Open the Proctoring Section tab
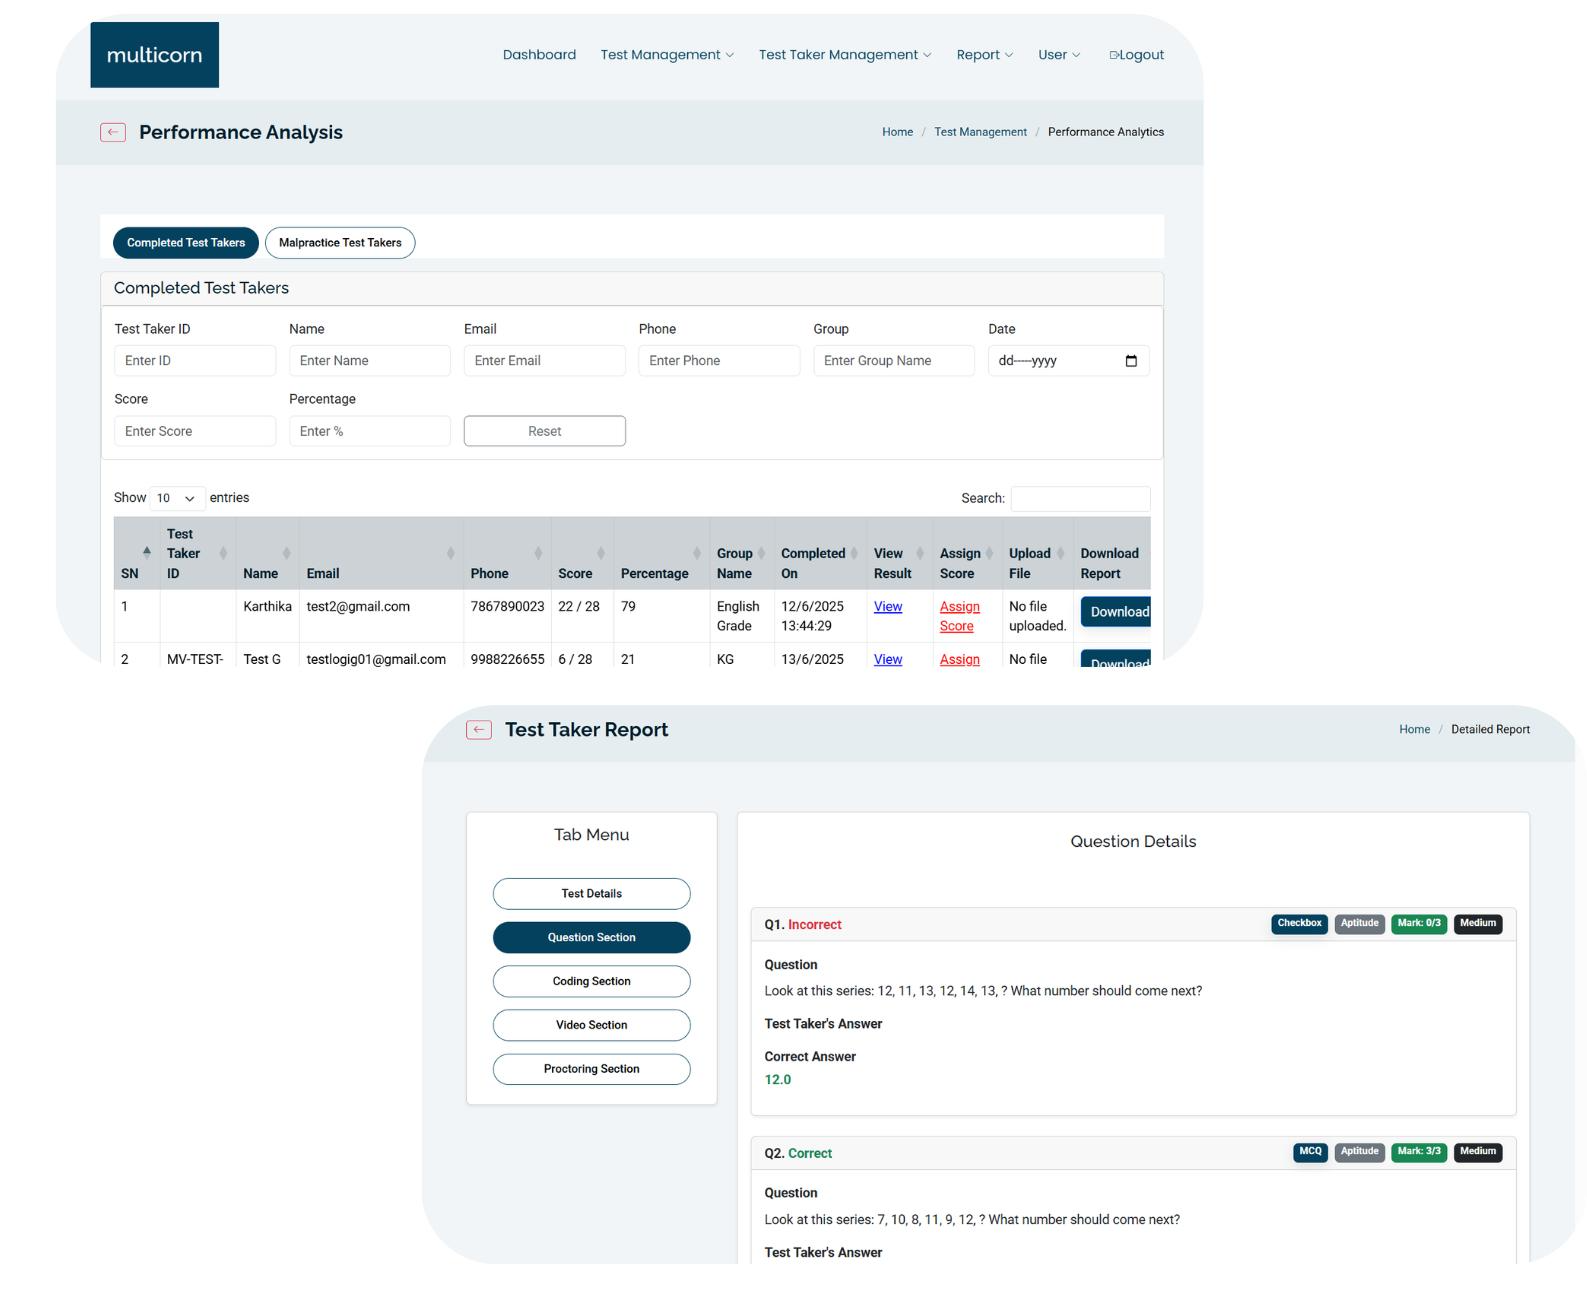Viewport: 1587px width, 1293px height. [x=591, y=1069]
